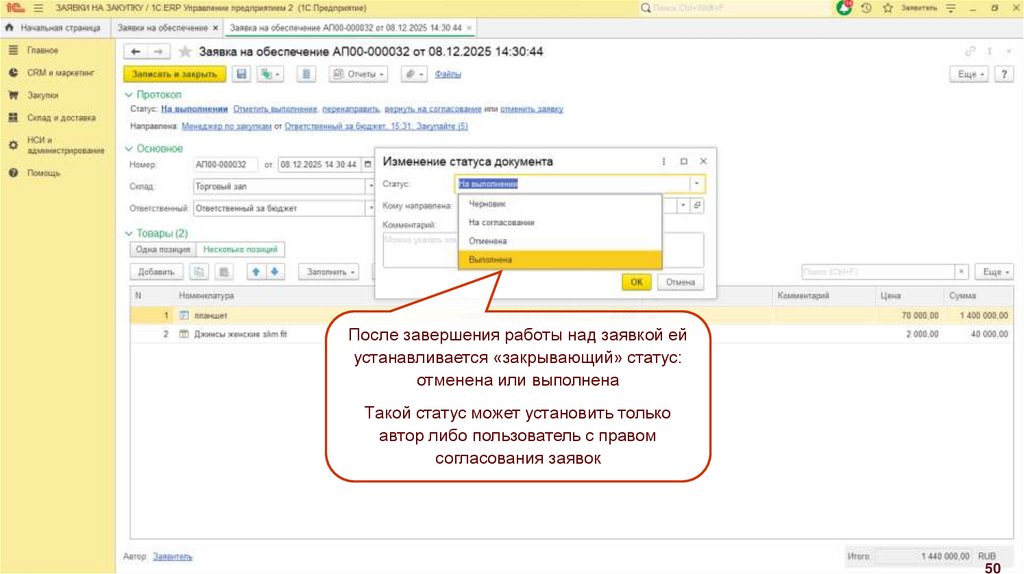Open Еще menu above goods table
Viewport: 1024px width, 574px height.
994,272
